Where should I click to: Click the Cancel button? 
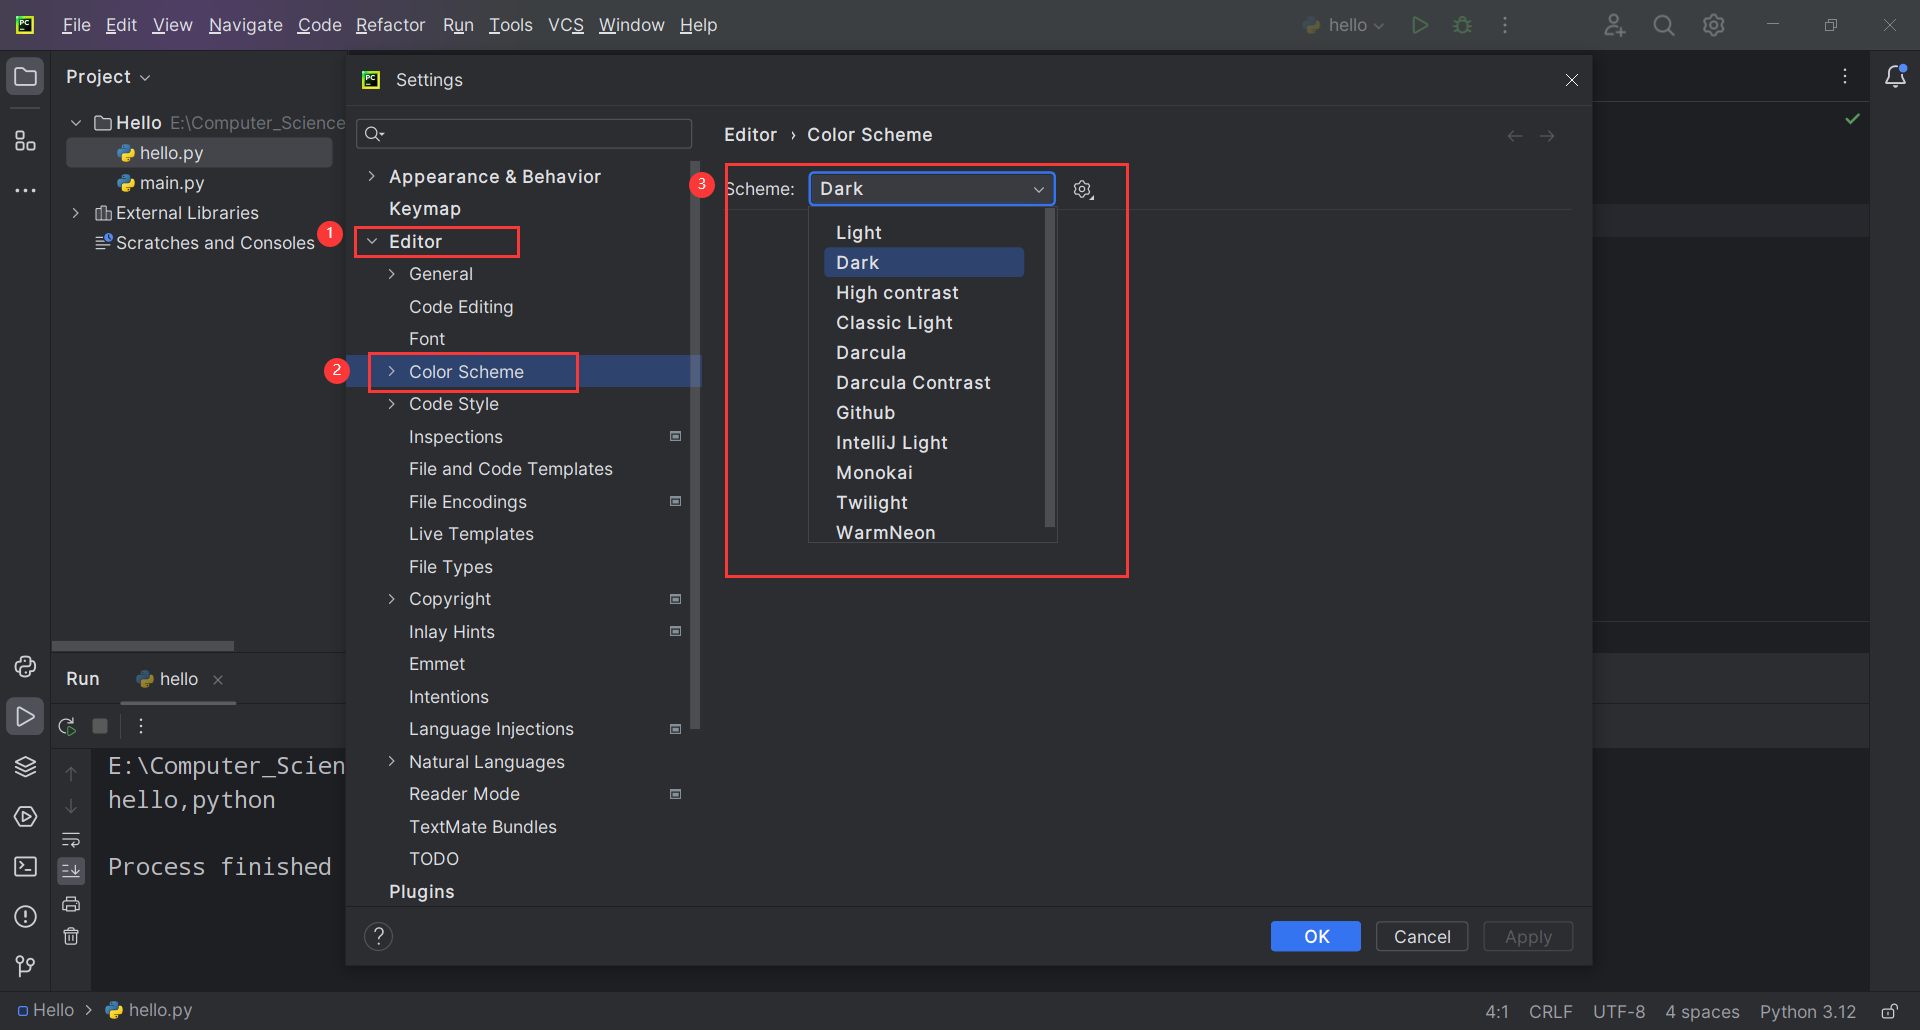(1422, 937)
